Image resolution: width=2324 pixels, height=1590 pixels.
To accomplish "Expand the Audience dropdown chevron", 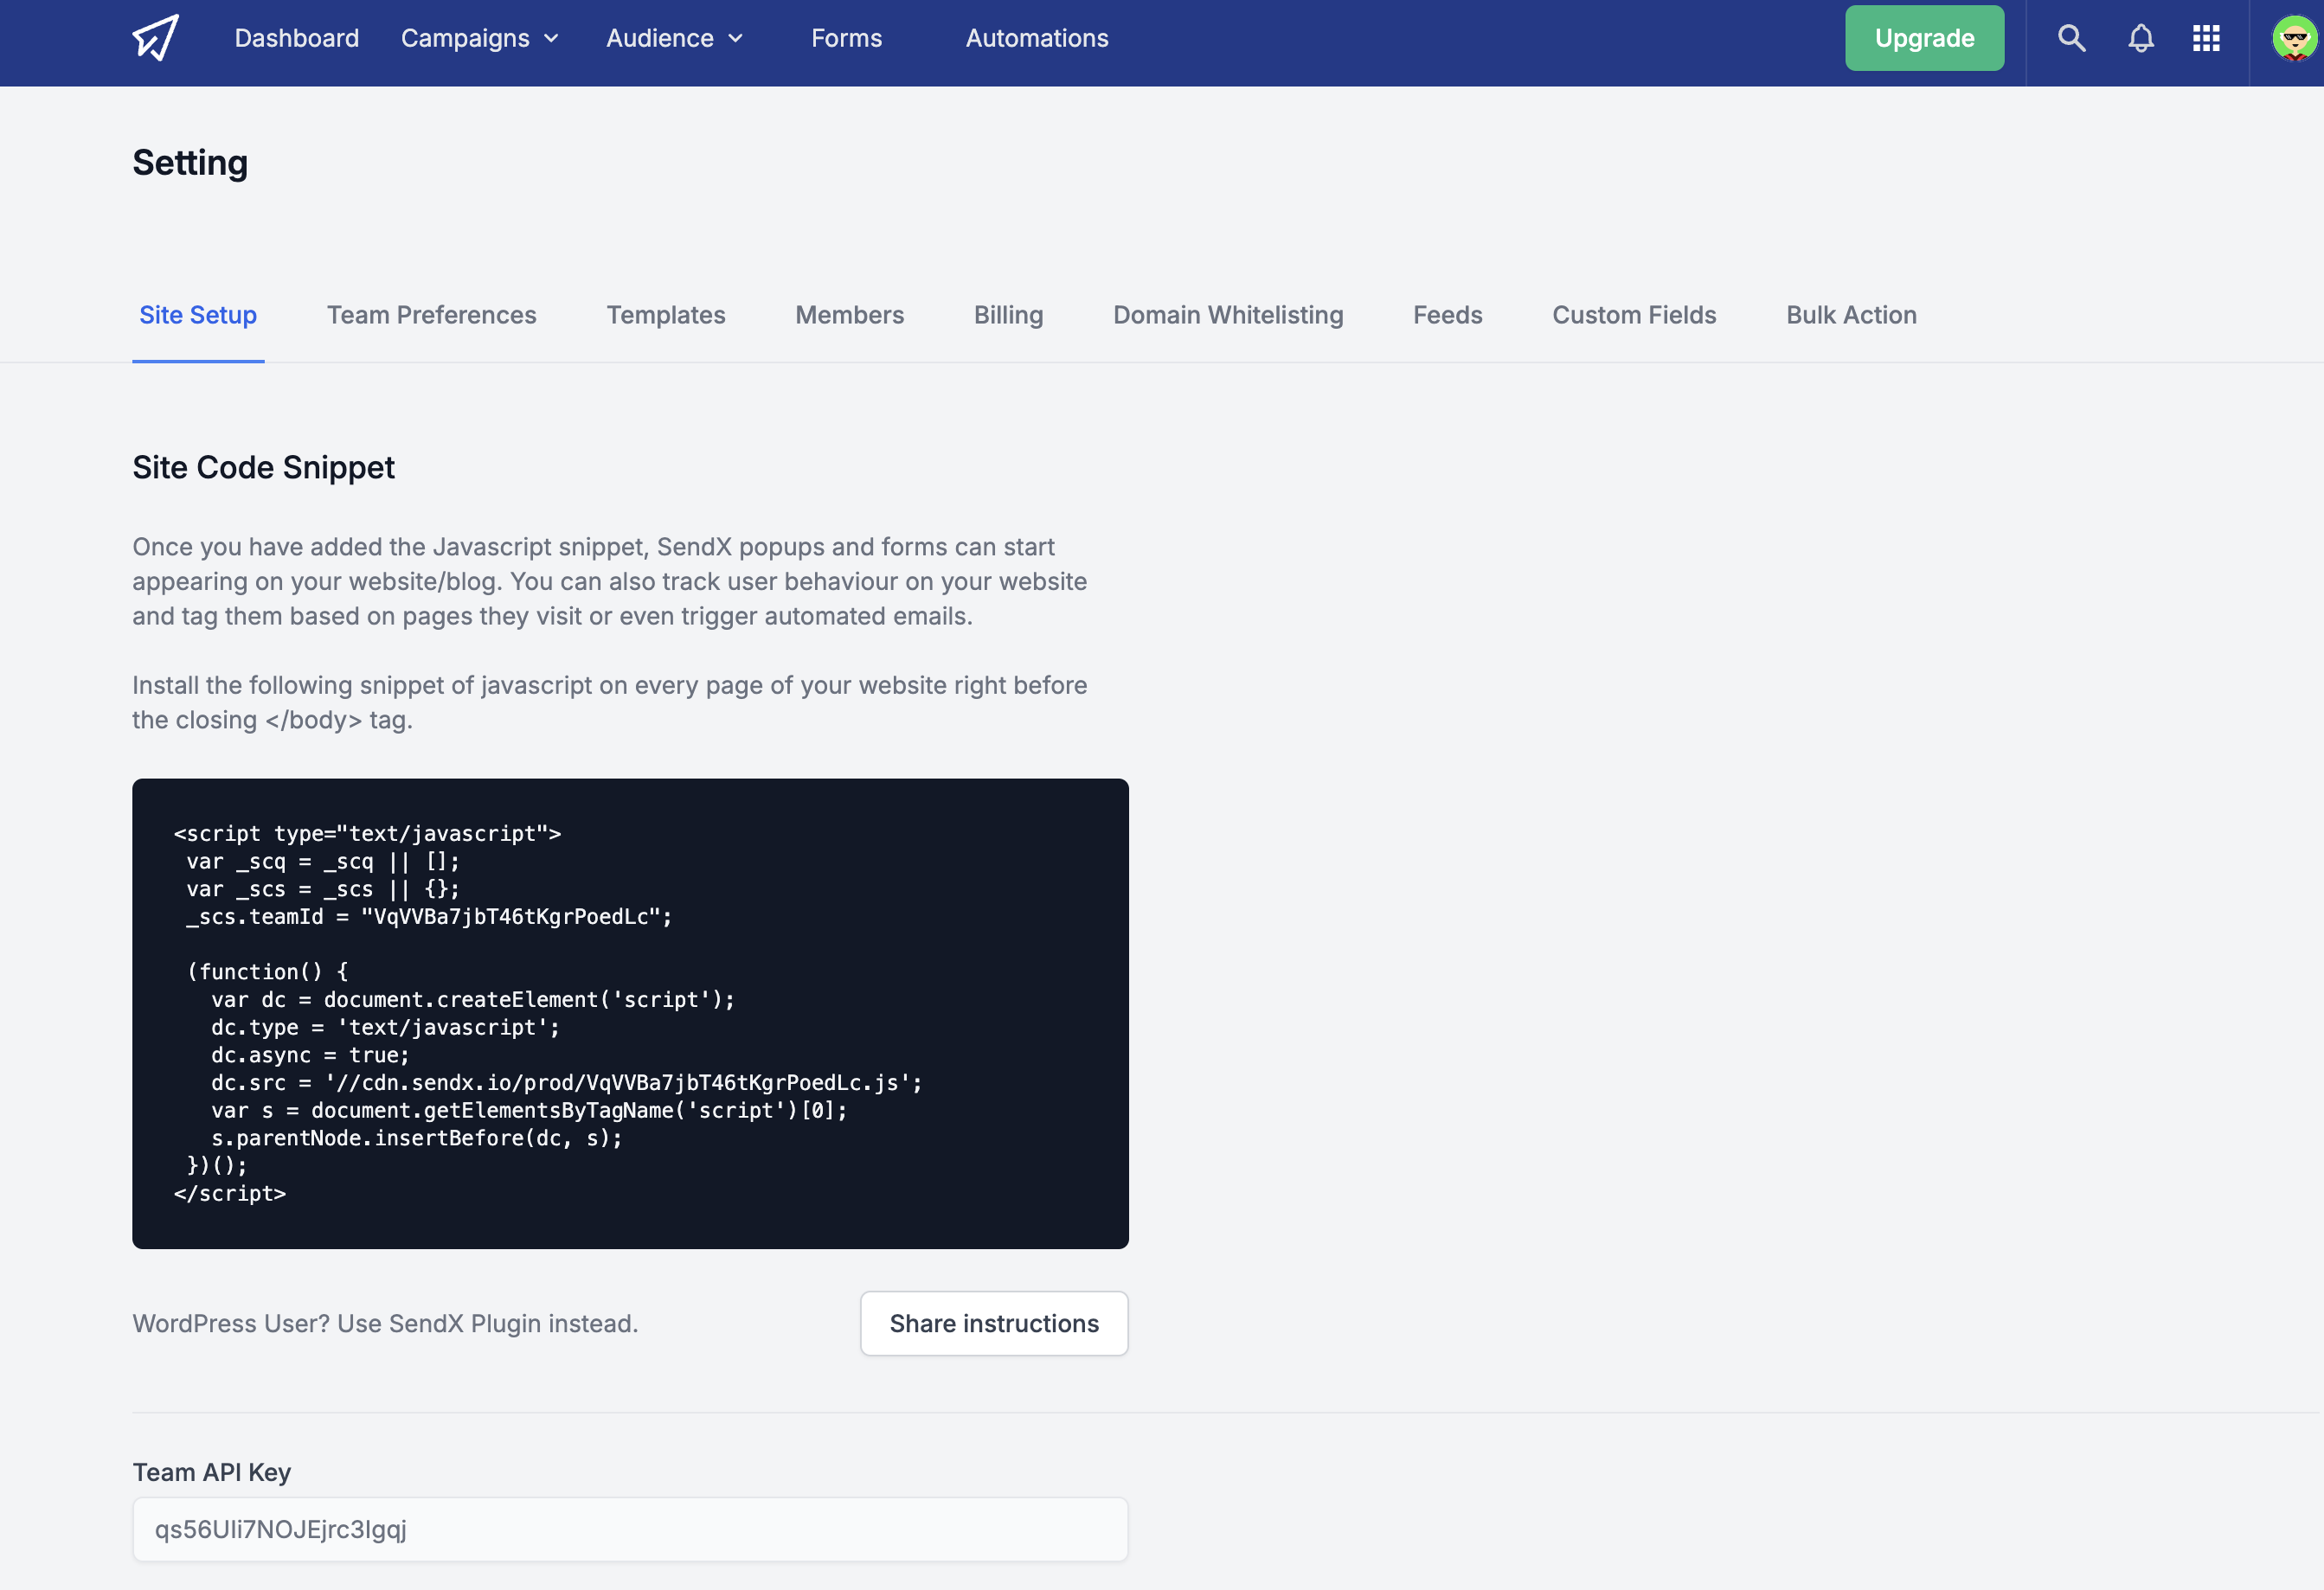I will coord(736,39).
